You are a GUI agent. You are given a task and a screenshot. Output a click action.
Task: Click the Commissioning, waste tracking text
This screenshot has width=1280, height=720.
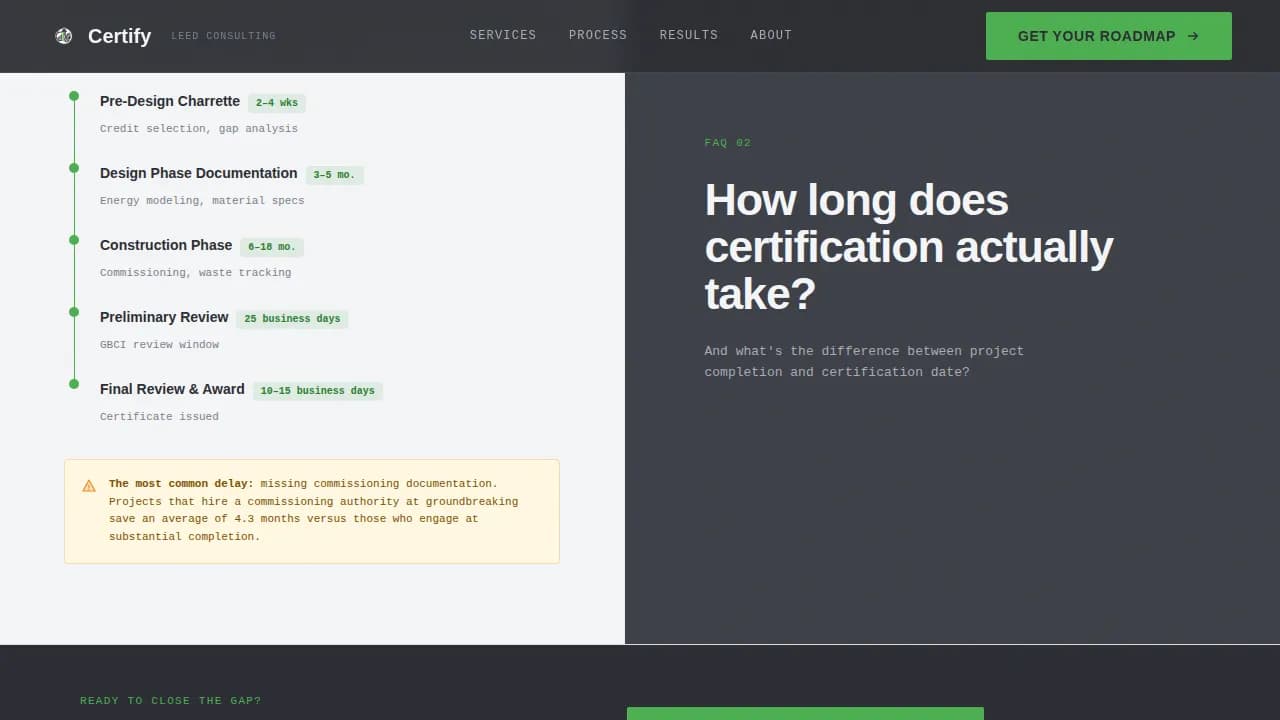(x=196, y=272)
